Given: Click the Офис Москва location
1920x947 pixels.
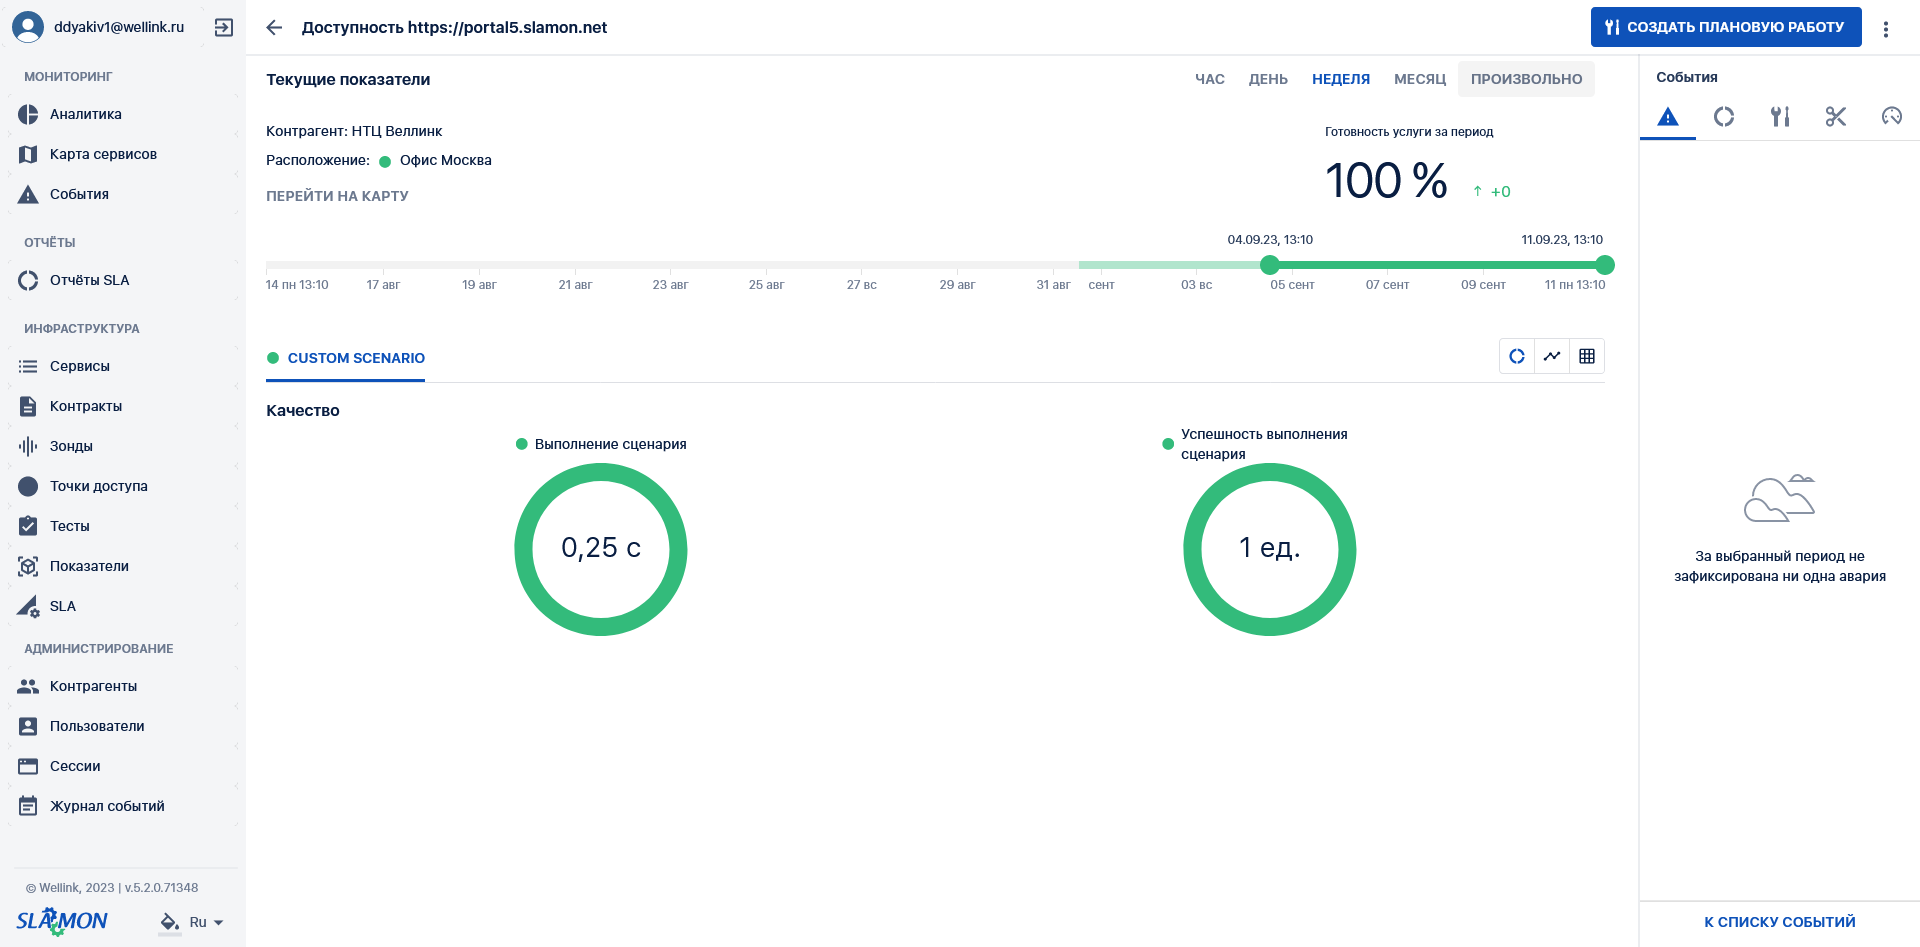Looking at the screenshot, I should coord(445,160).
